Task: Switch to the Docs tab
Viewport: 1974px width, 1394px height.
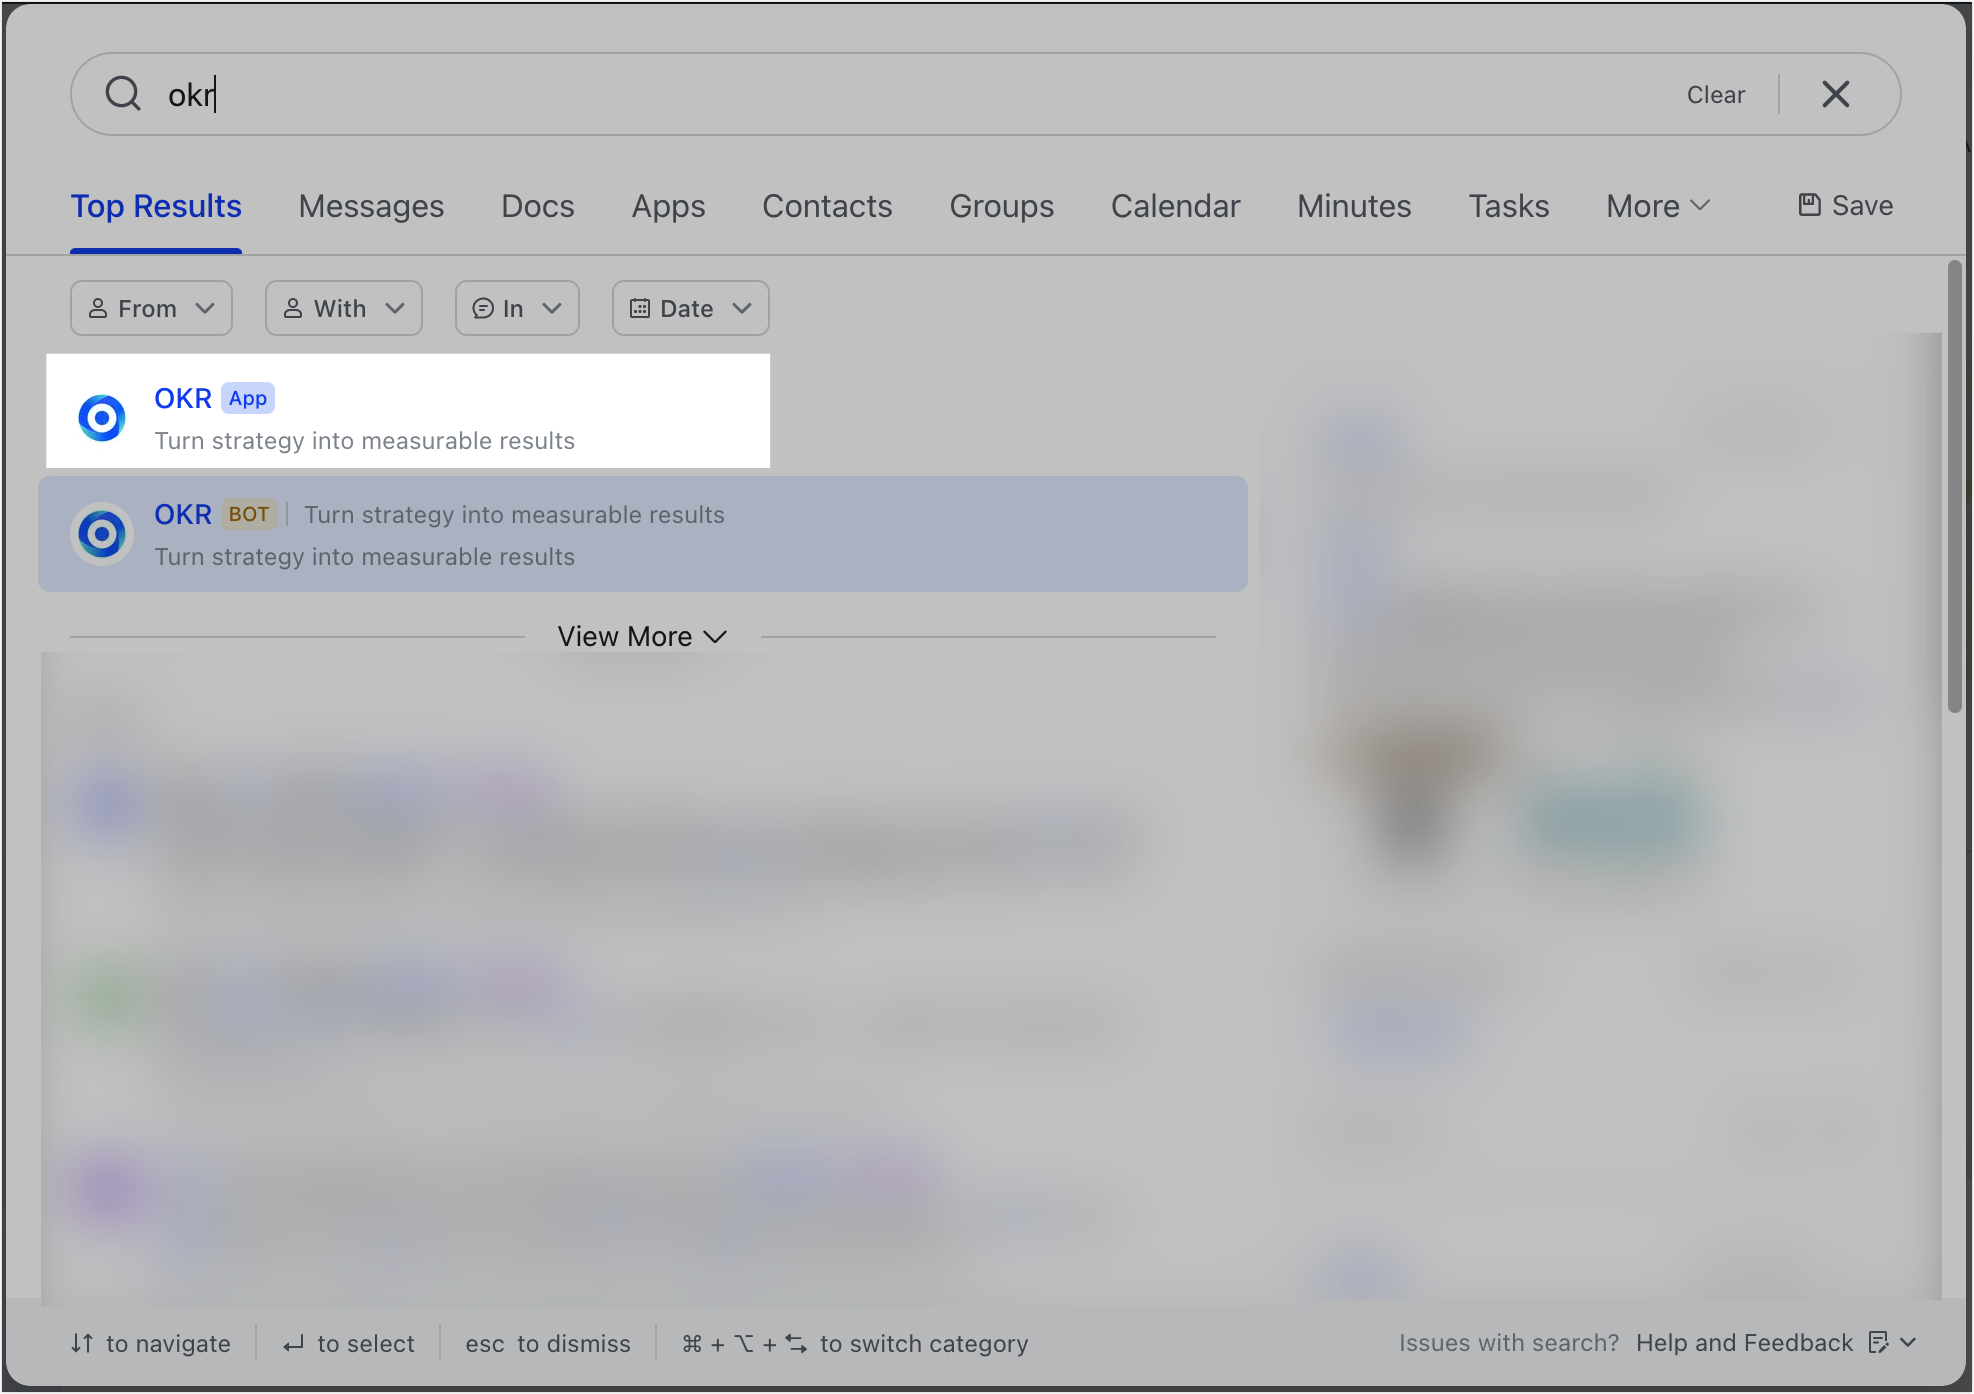Action: [537, 206]
